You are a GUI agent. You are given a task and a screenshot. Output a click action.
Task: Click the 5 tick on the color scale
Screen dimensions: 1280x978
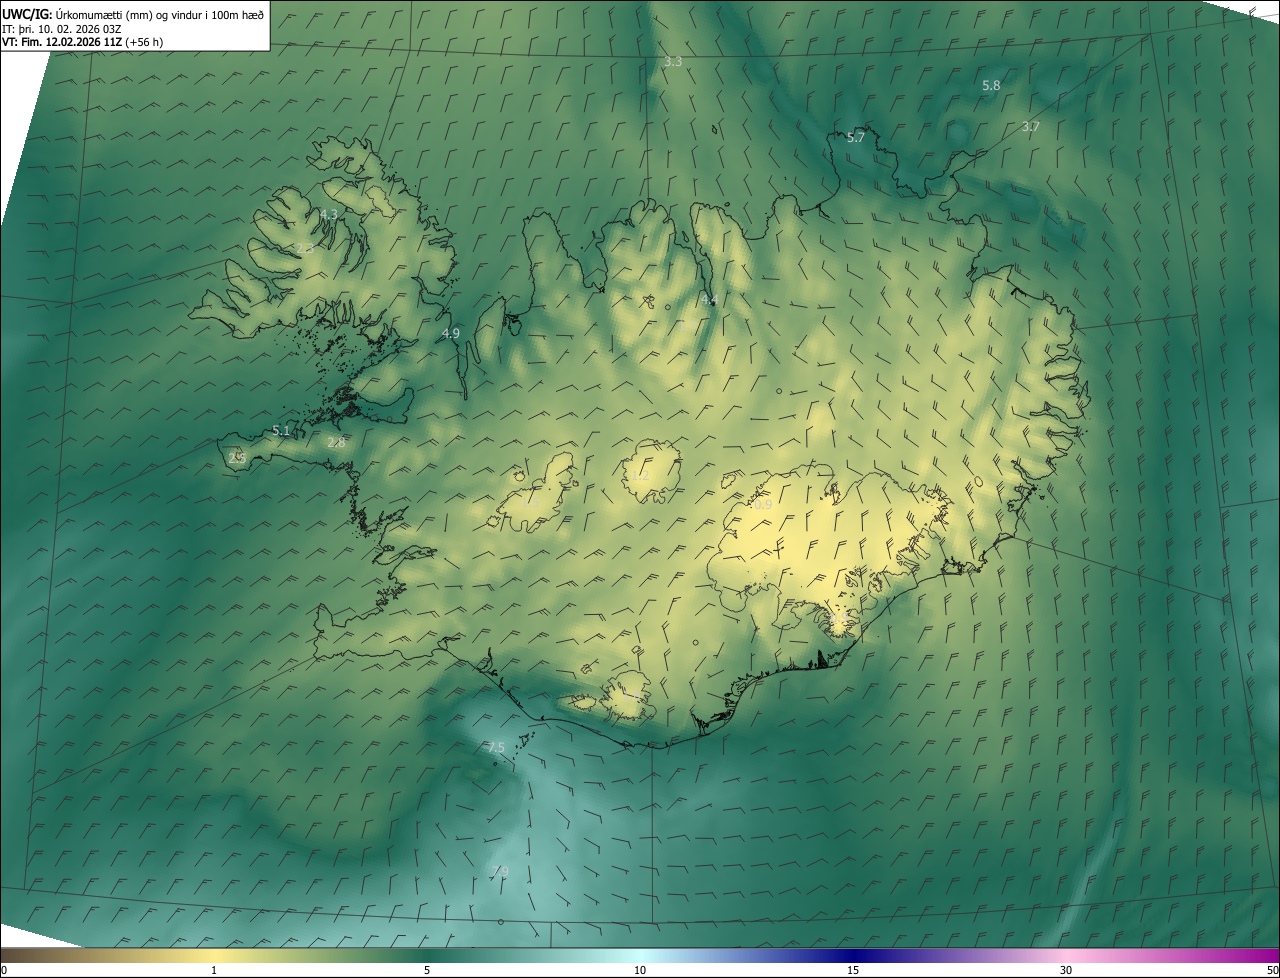427,970
